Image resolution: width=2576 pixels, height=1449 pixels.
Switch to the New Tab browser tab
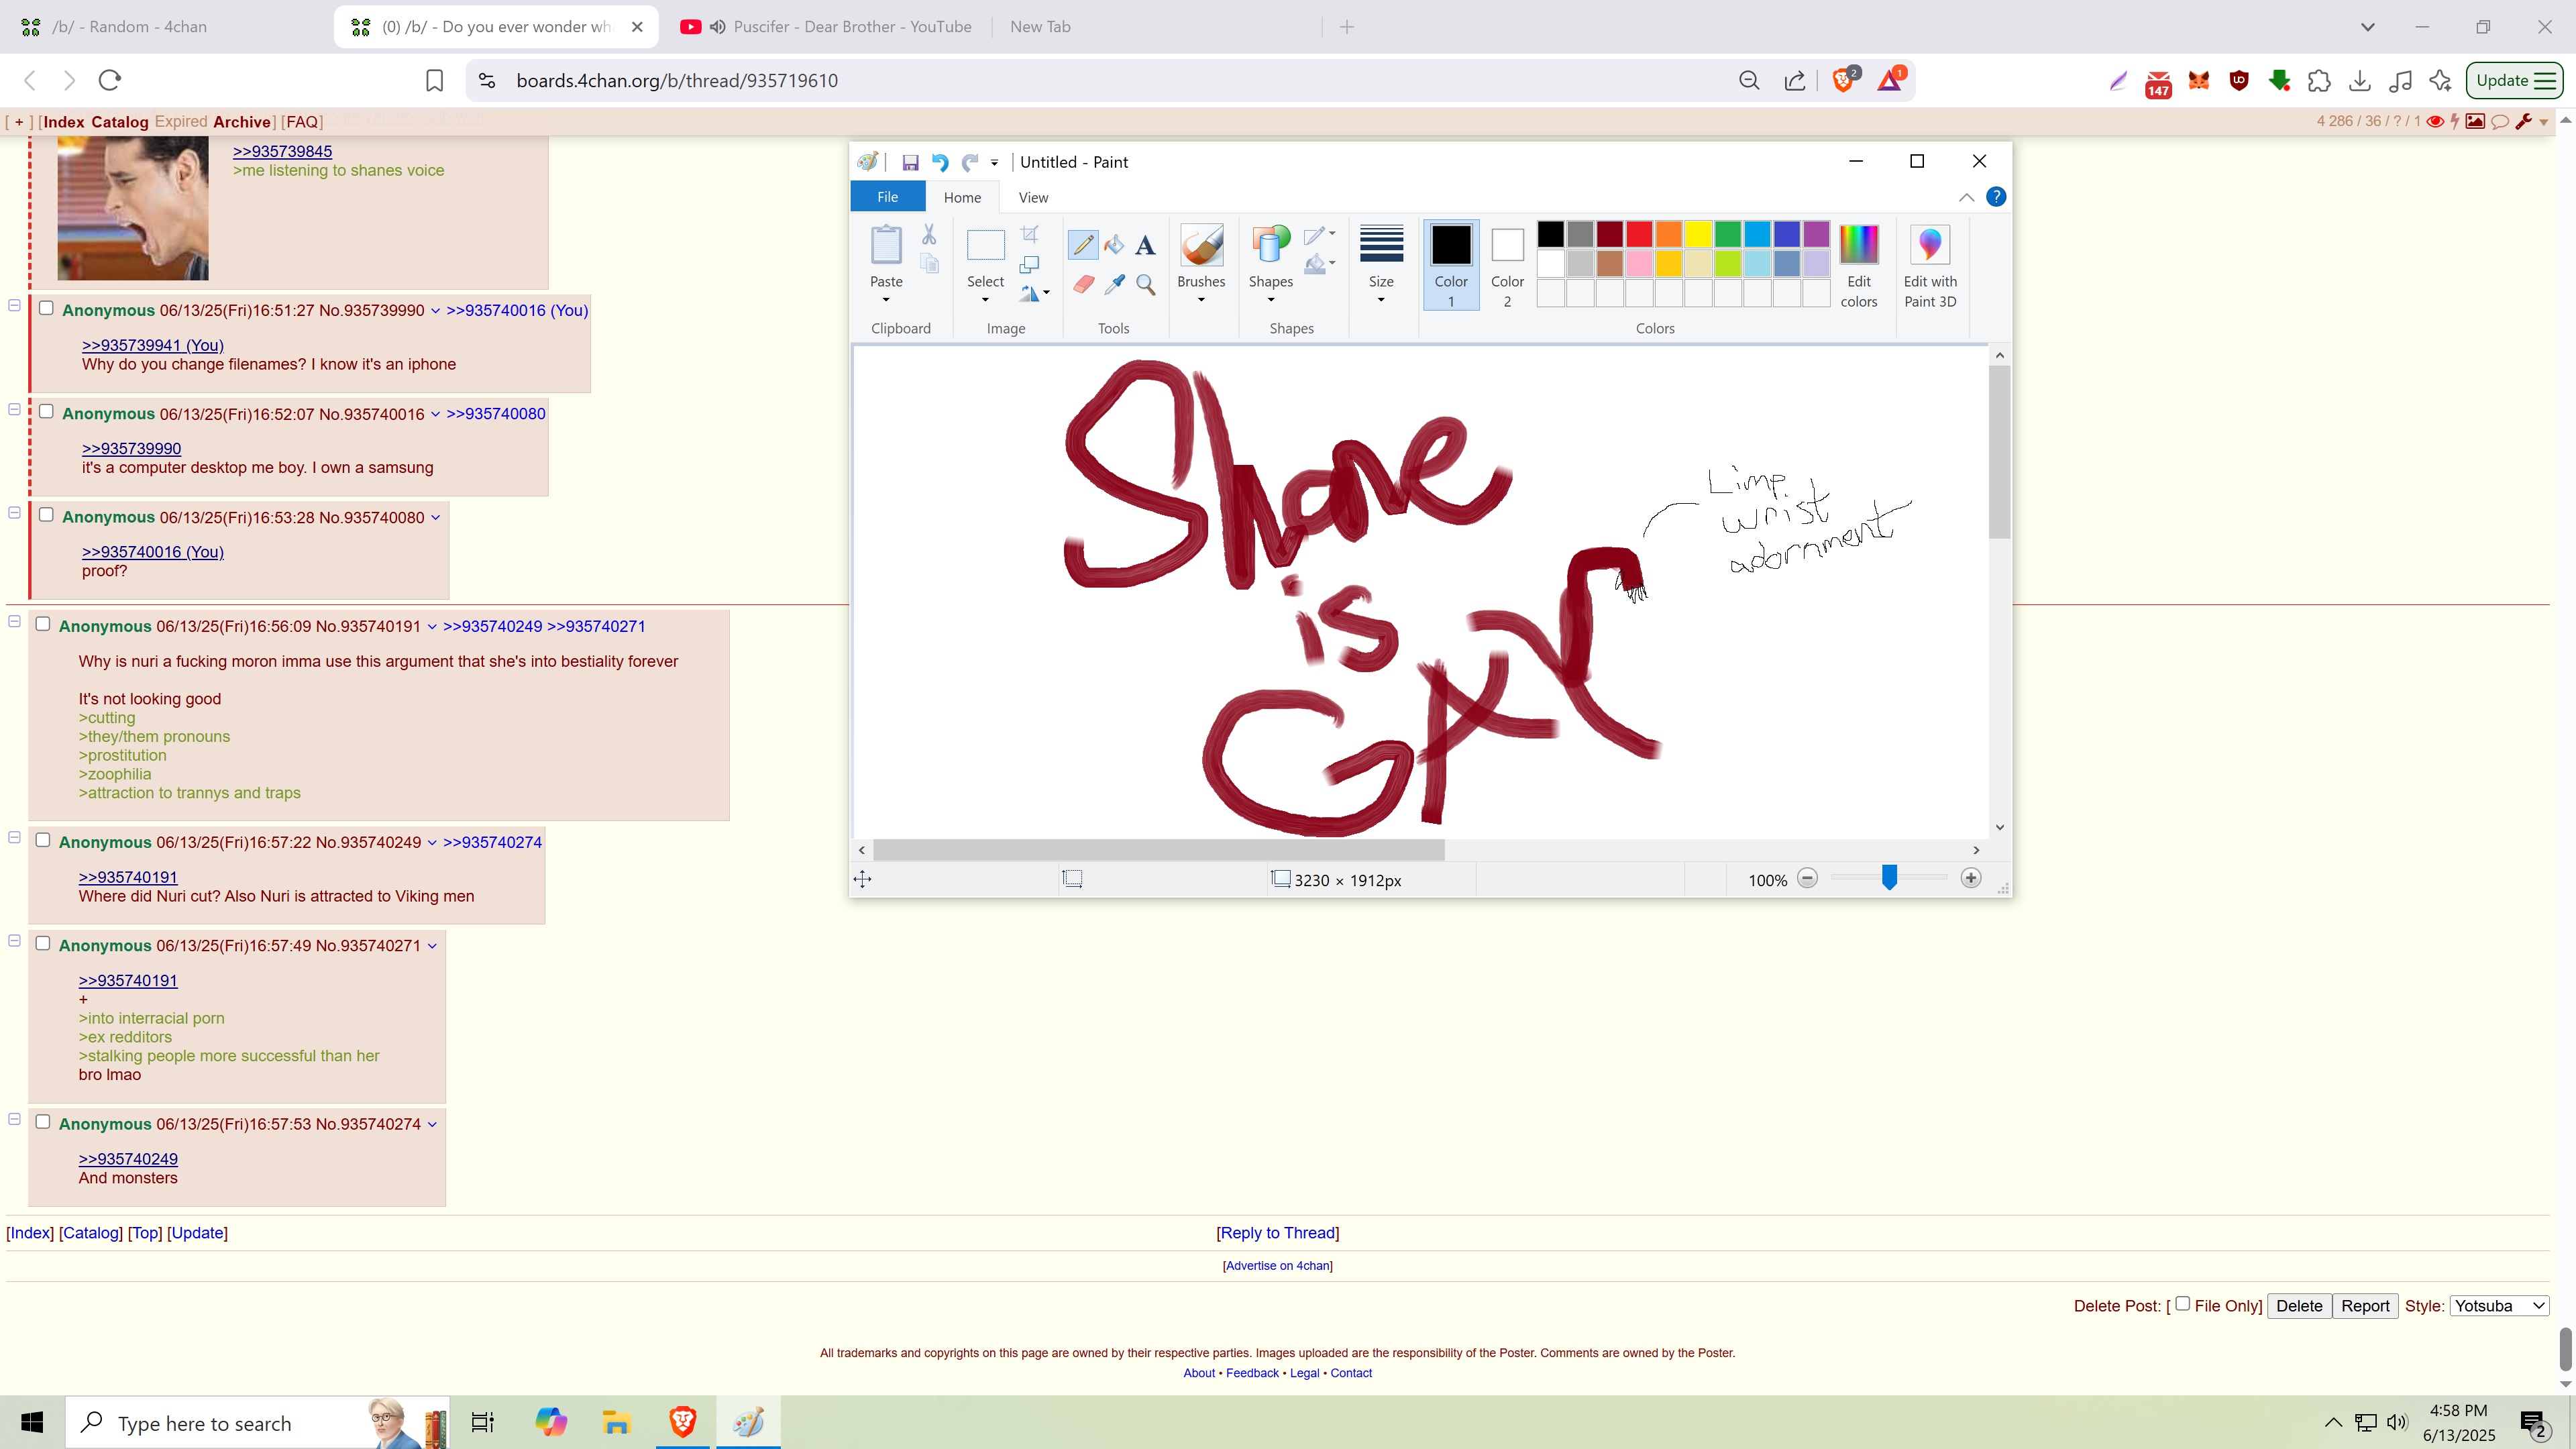pos(1040,27)
